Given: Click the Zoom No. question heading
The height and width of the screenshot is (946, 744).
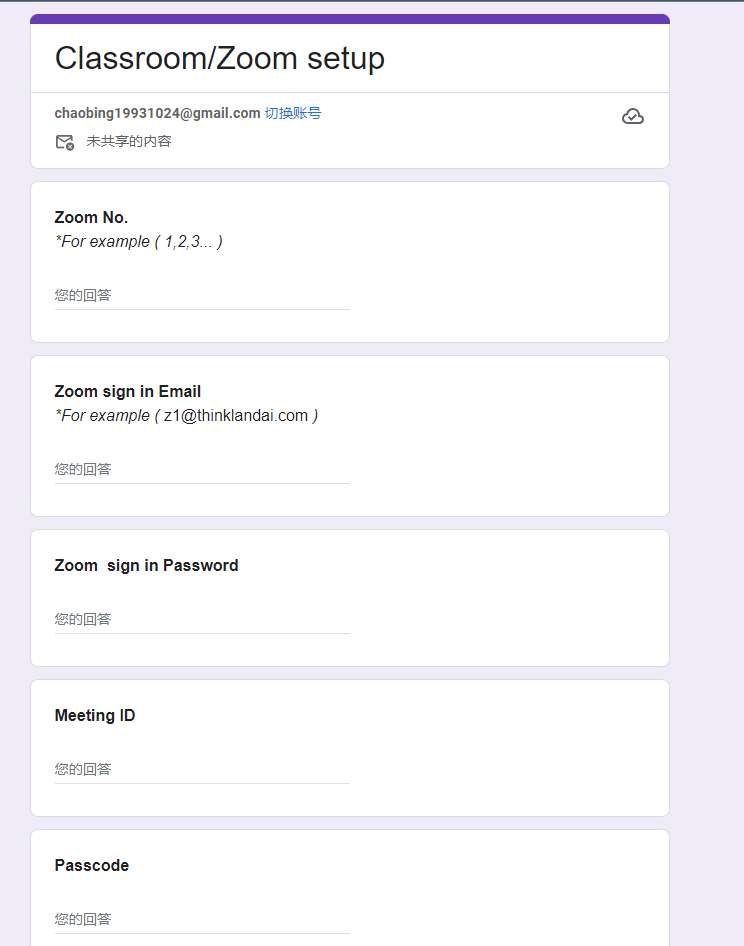Looking at the screenshot, I should [91, 218].
